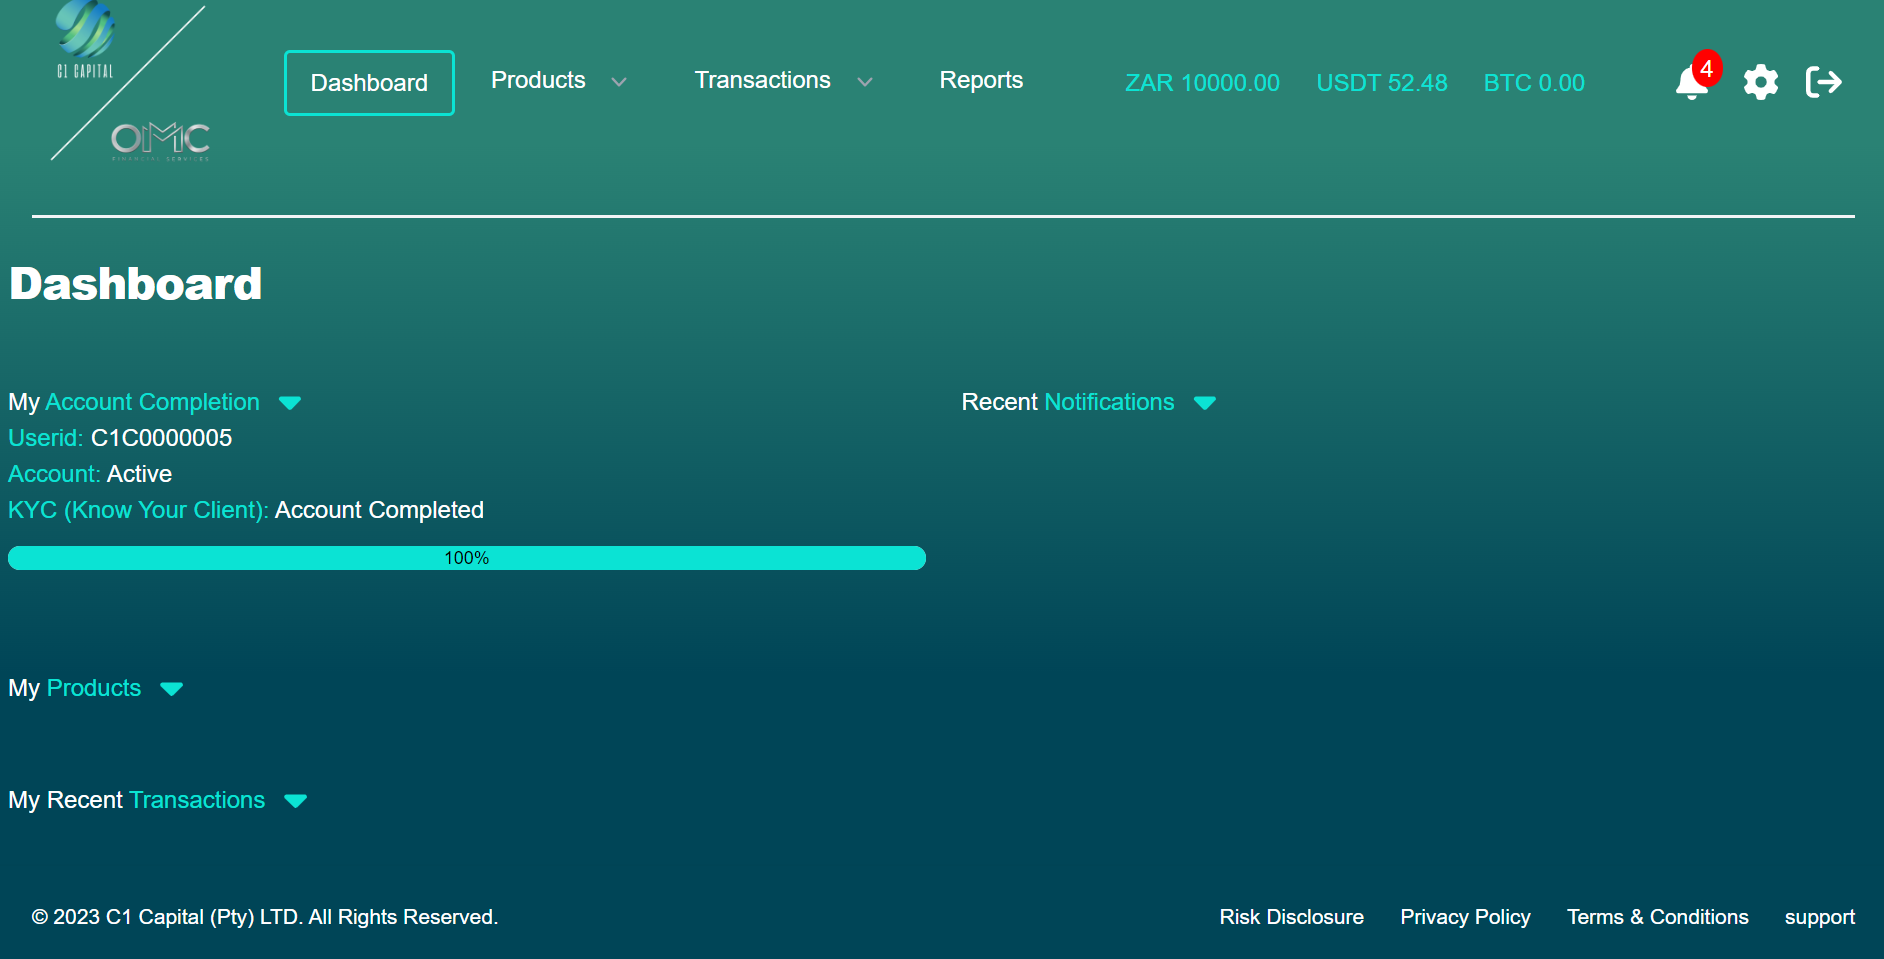Go to the Dashboard tab
This screenshot has height=959, width=1884.
tap(369, 83)
